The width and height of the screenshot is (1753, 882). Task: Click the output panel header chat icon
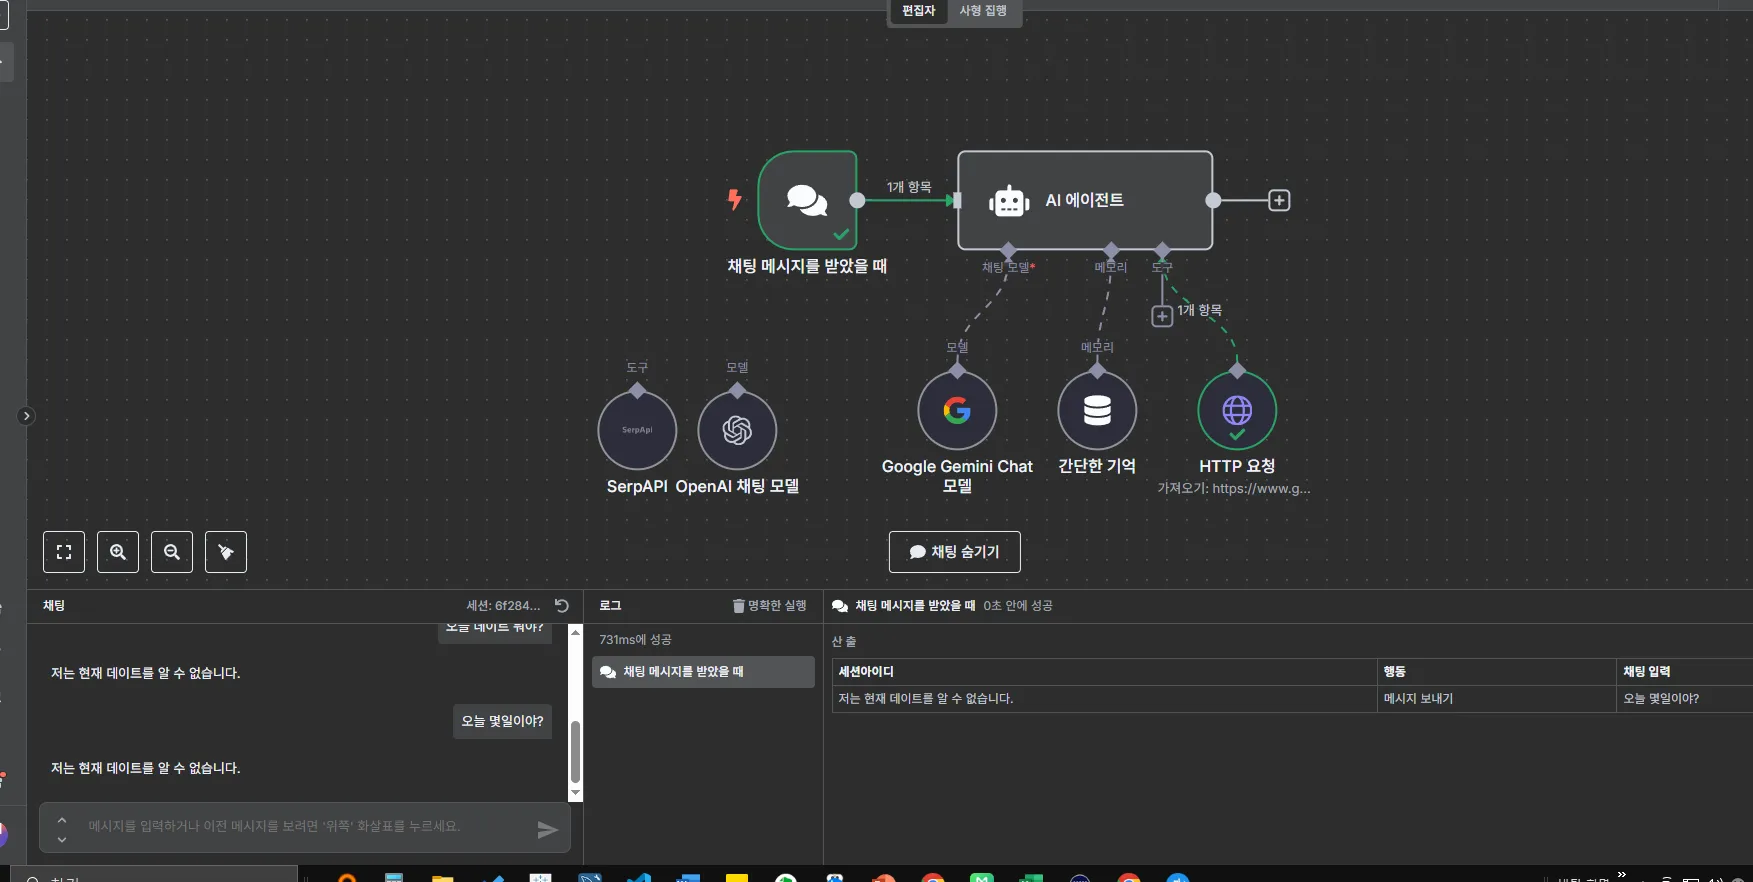(840, 606)
